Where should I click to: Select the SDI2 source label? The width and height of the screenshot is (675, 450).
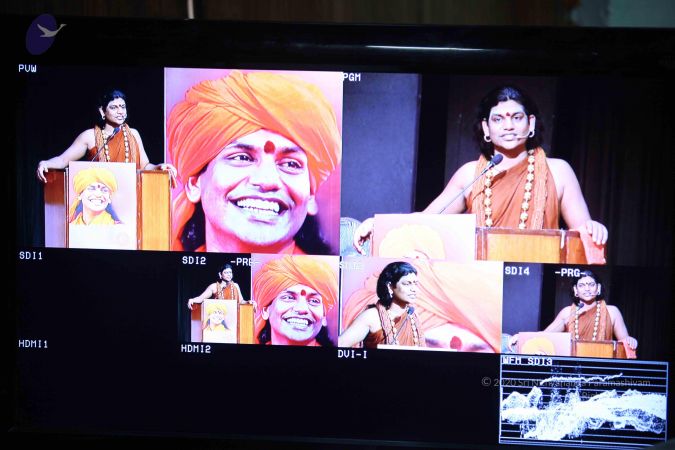[x=194, y=260]
